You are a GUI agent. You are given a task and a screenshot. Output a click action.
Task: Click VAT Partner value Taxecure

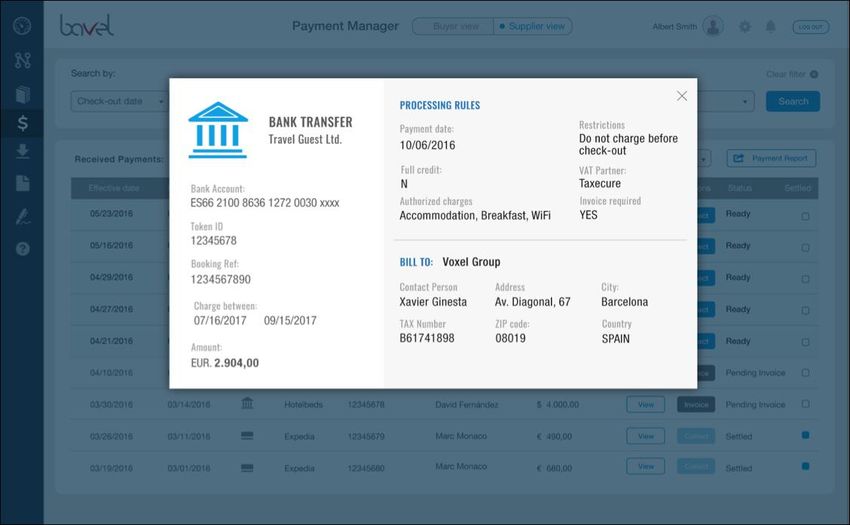[x=600, y=183]
